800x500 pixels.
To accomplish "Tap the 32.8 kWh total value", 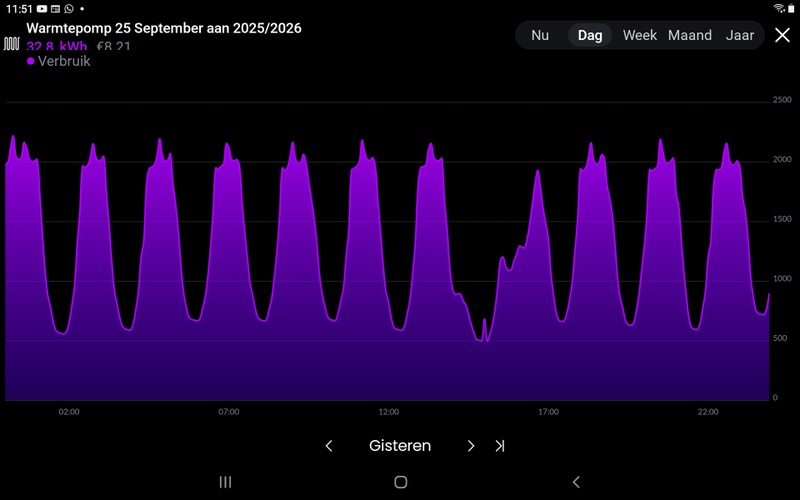I will coord(57,46).
